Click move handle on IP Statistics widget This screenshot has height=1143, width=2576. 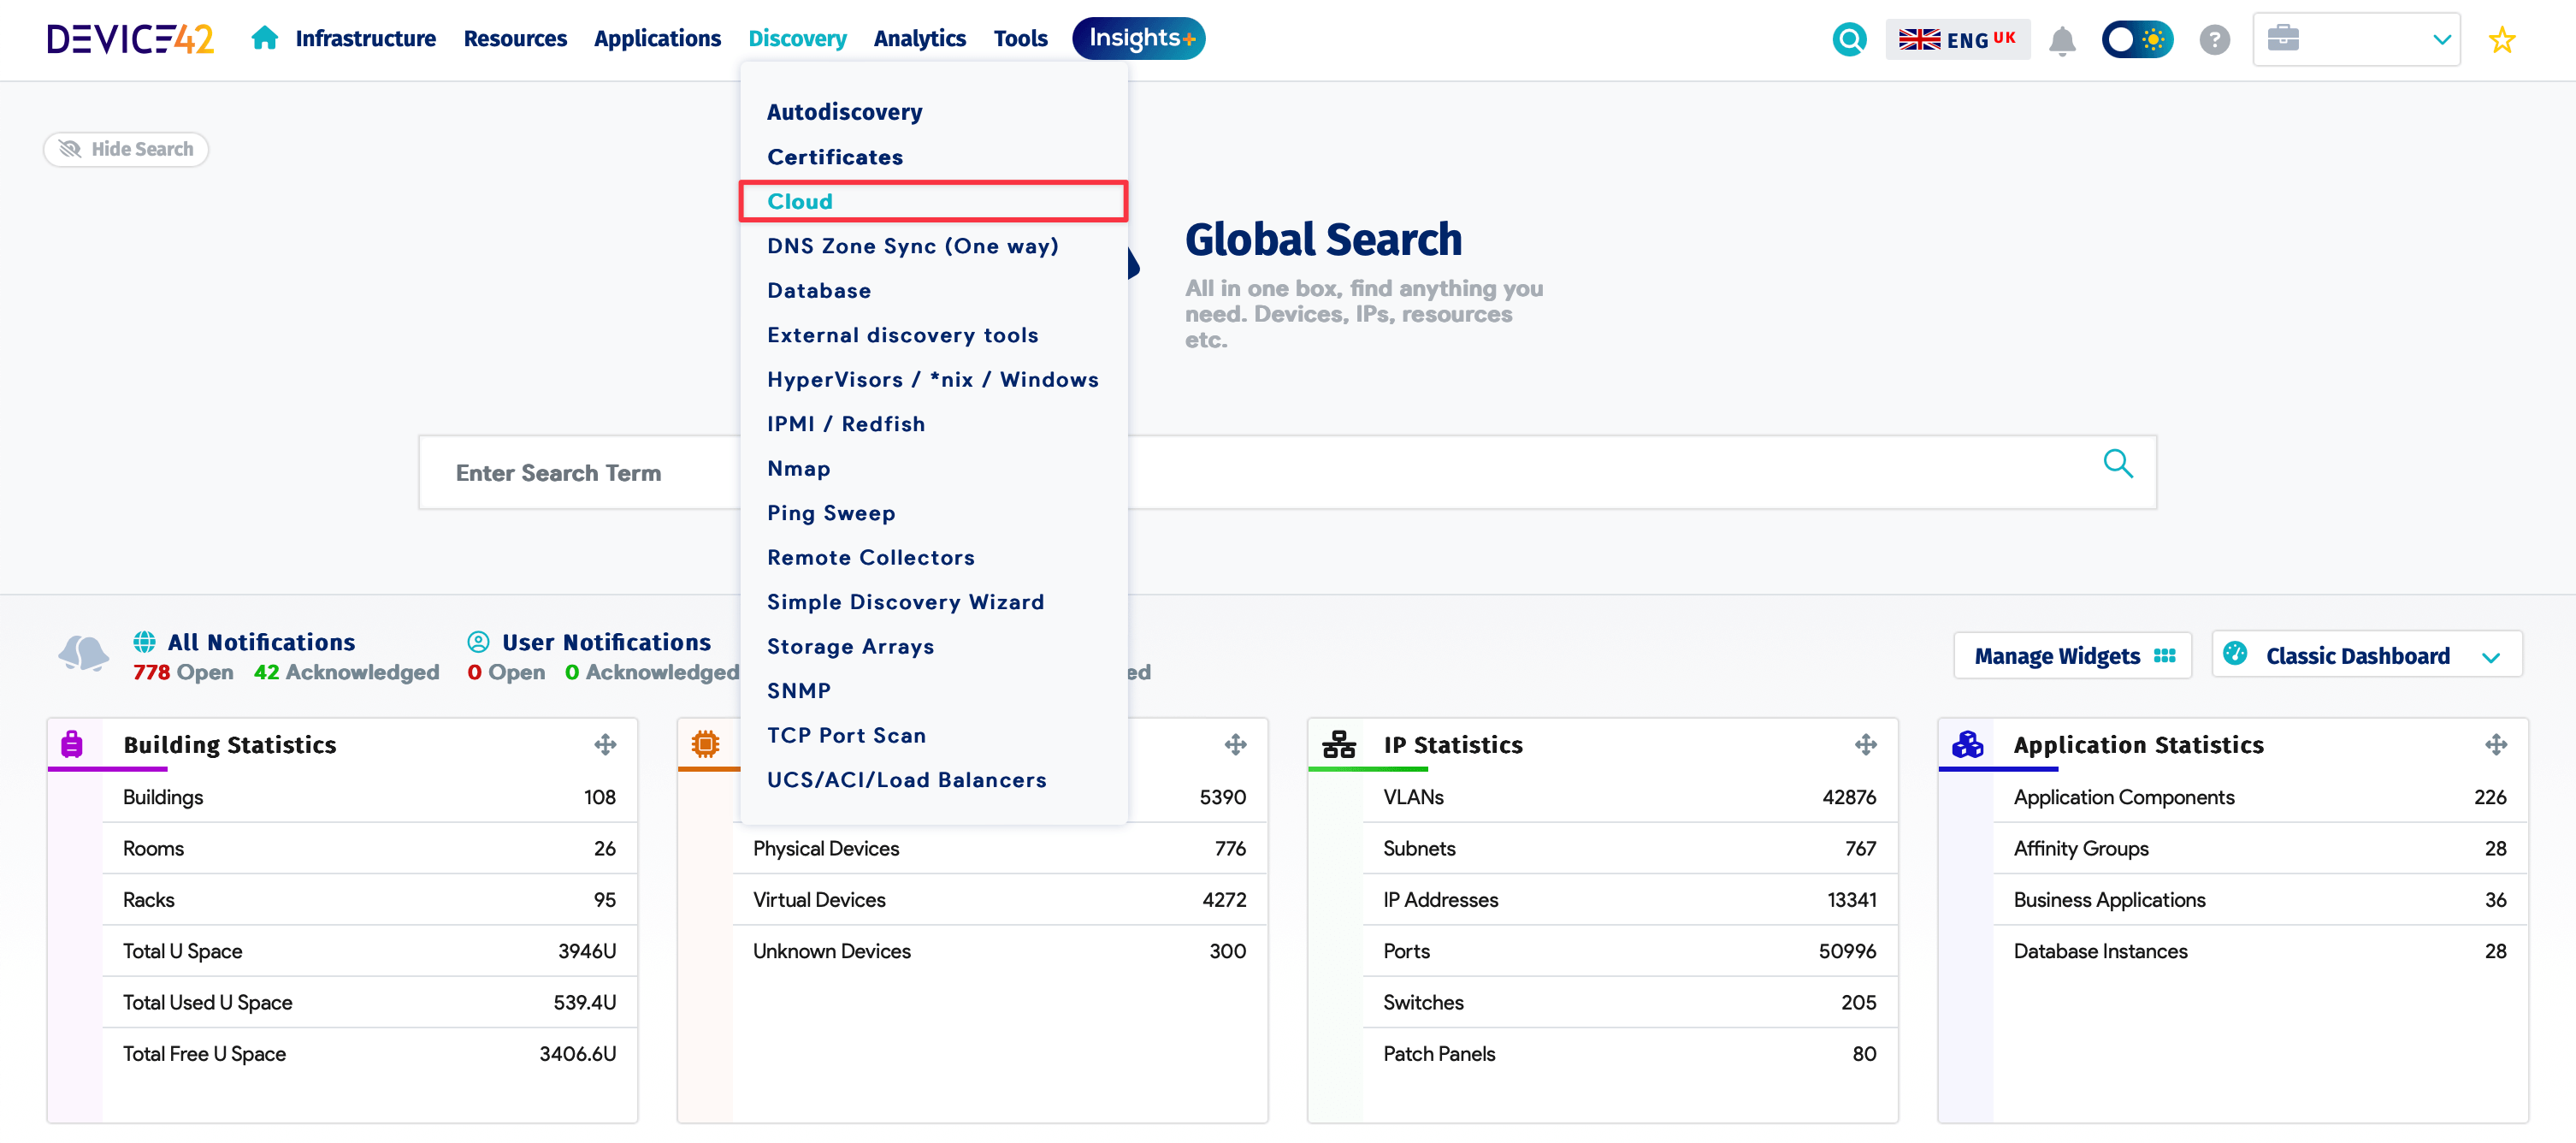click(1865, 744)
